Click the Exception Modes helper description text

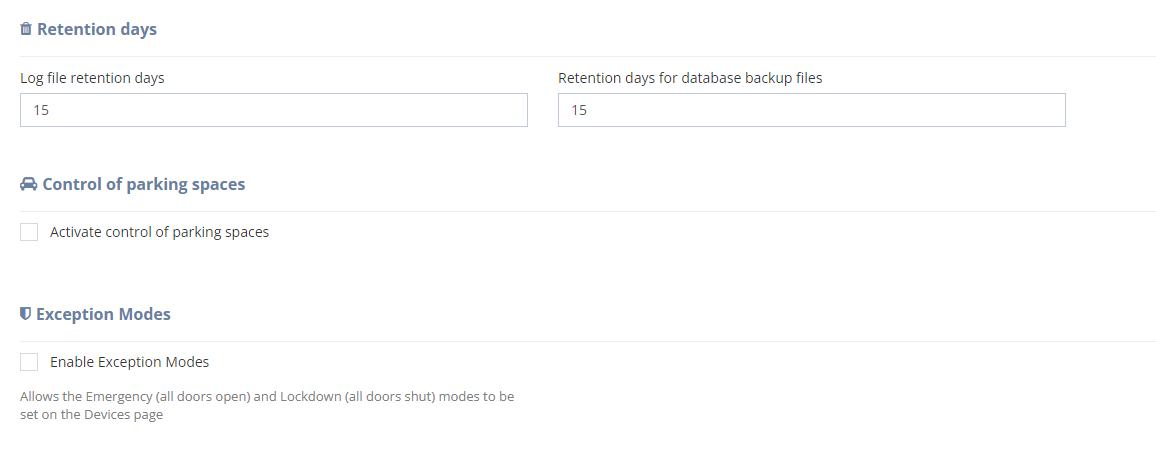coord(267,405)
